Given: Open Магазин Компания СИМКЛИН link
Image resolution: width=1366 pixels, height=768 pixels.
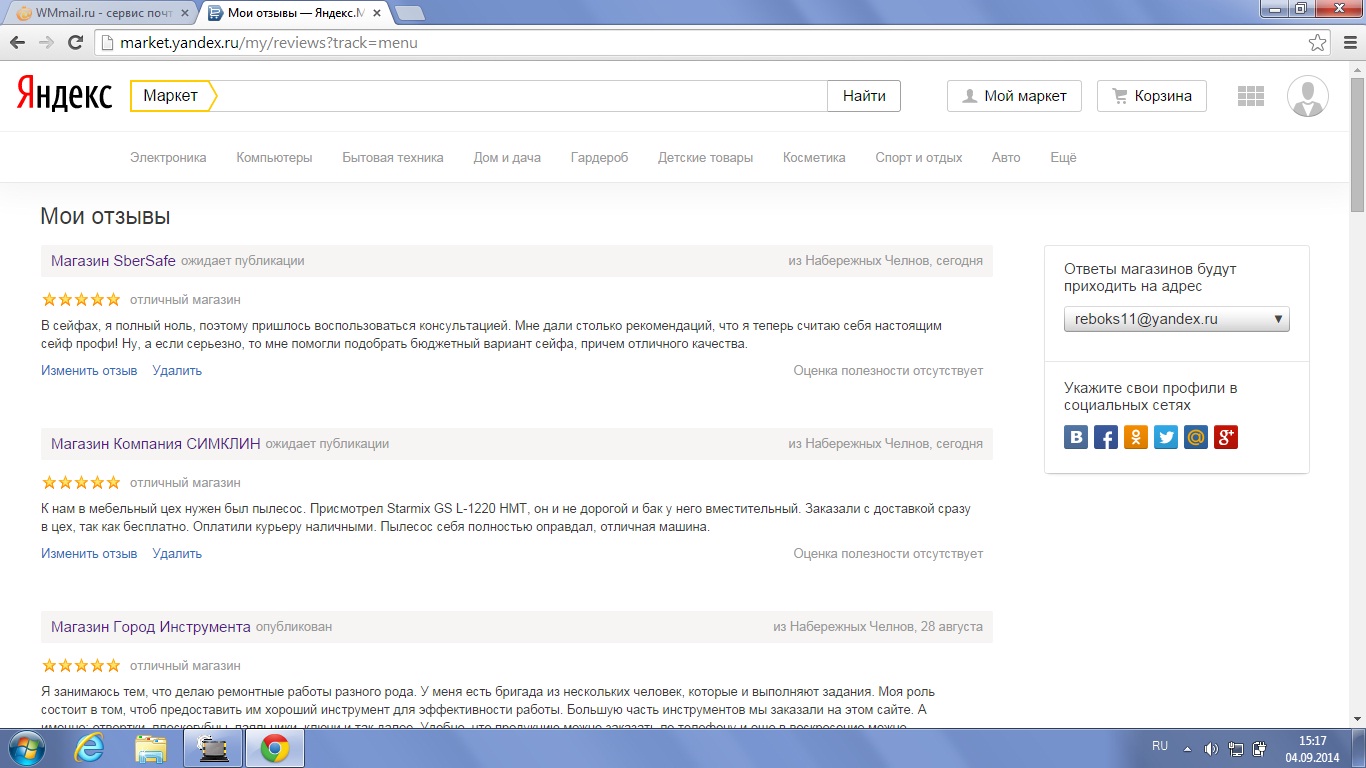Looking at the screenshot, I should click(155, 443).
